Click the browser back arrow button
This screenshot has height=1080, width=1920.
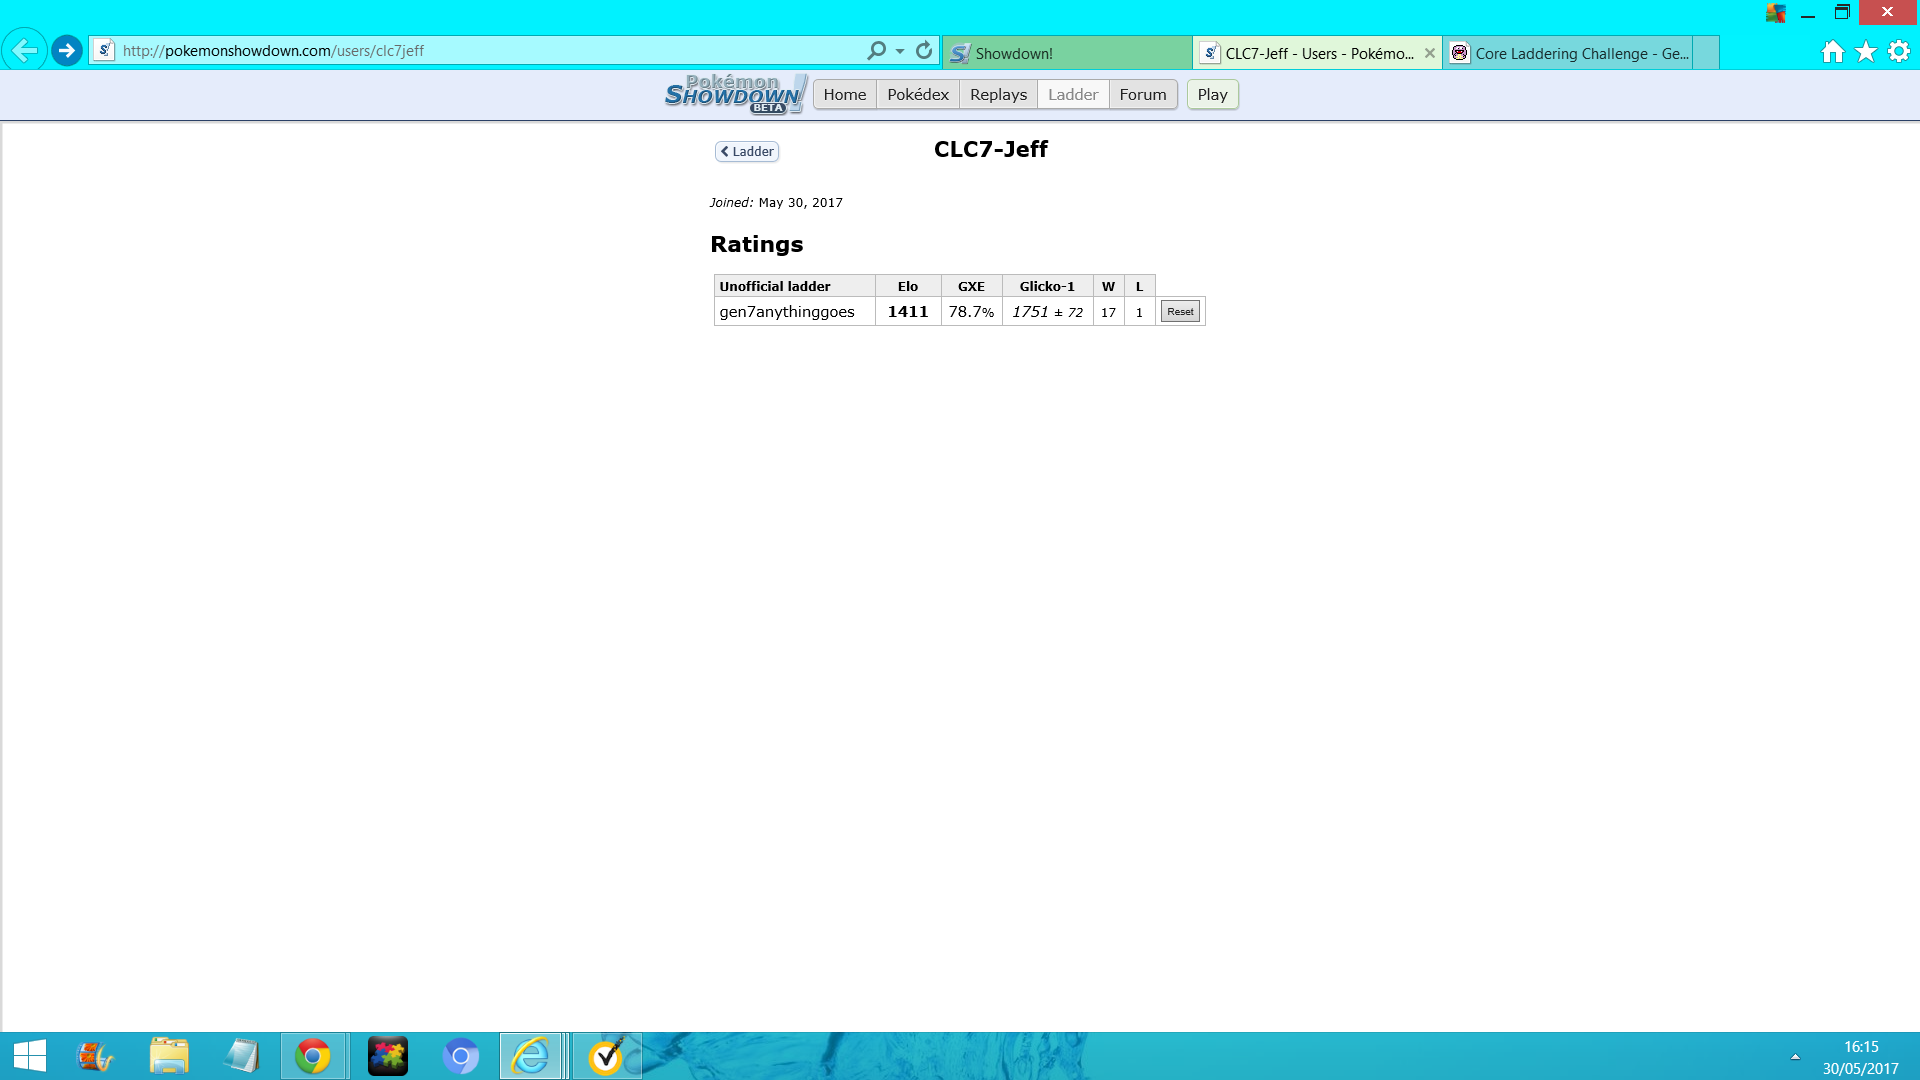[25, 50]
